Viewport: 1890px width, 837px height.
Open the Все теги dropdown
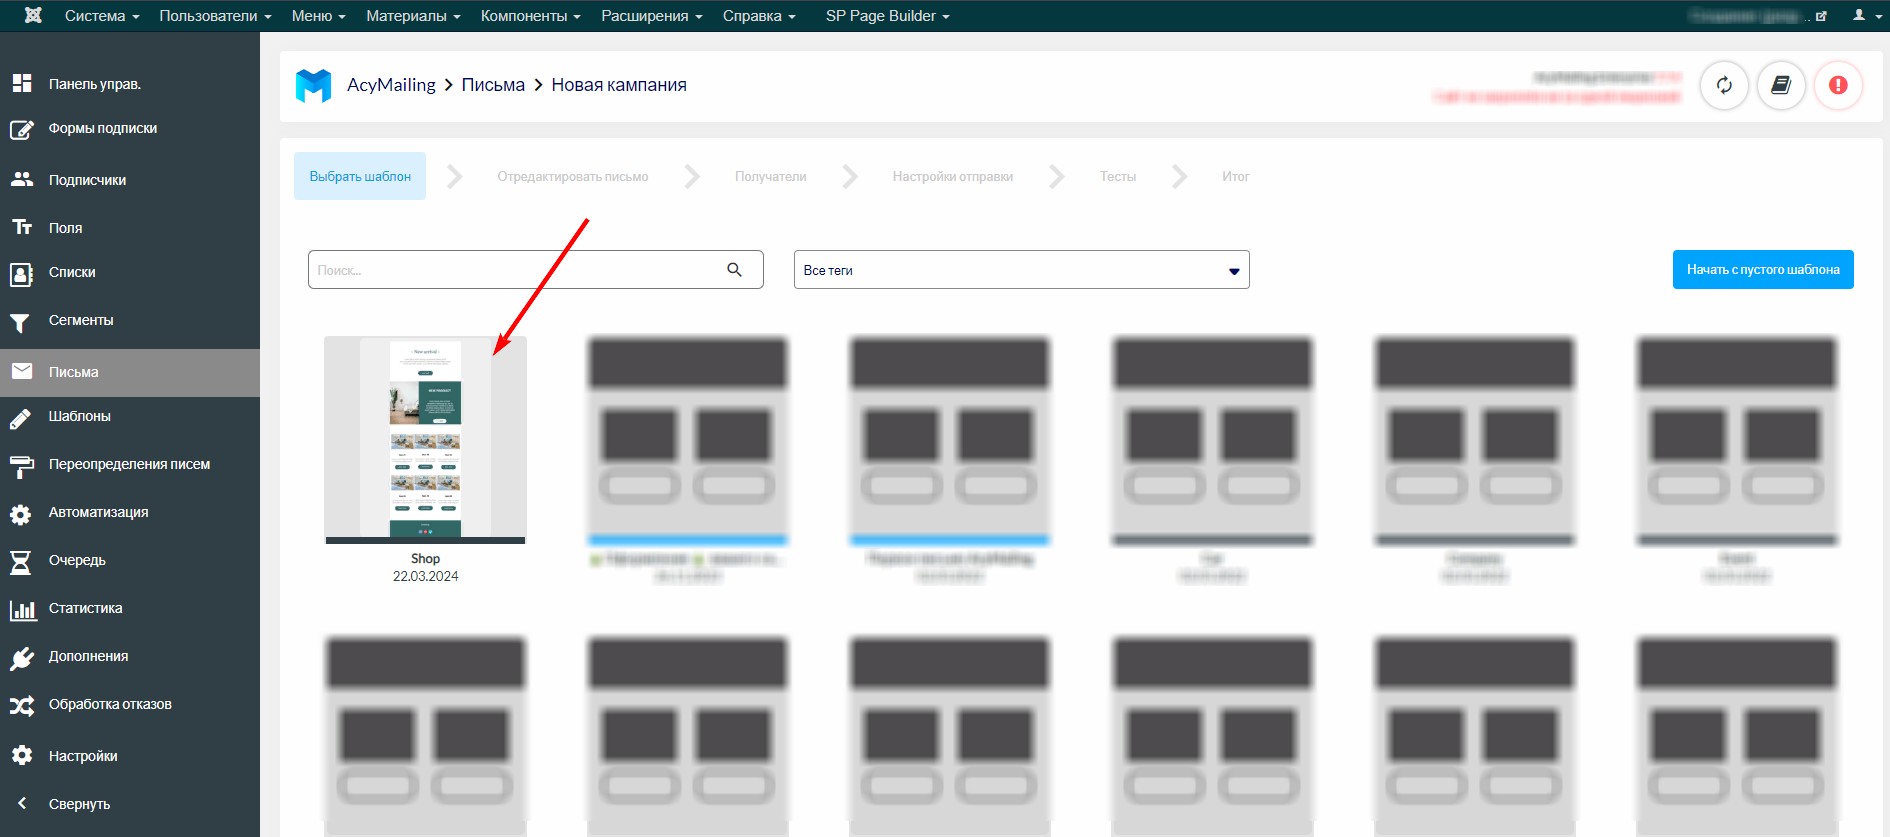point(1021,270)
